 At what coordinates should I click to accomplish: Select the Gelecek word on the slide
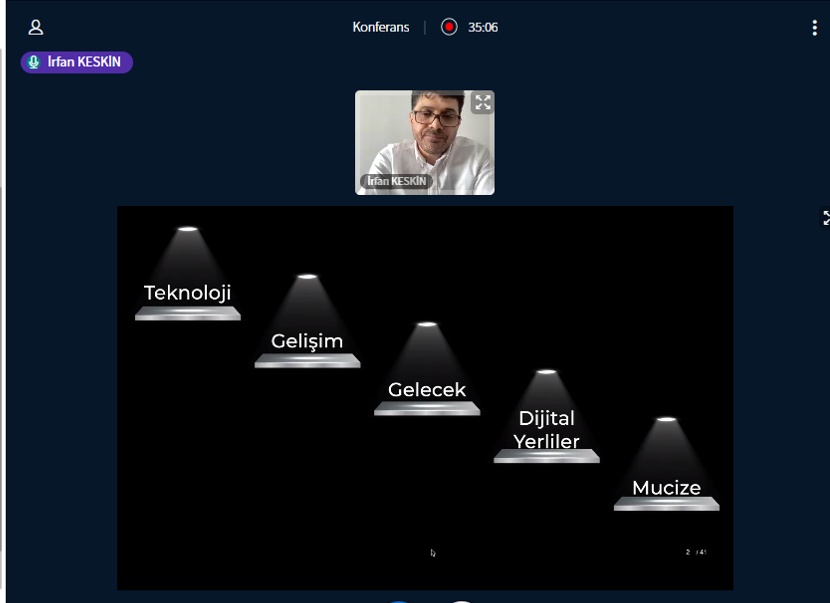click(x=427, y=390)
